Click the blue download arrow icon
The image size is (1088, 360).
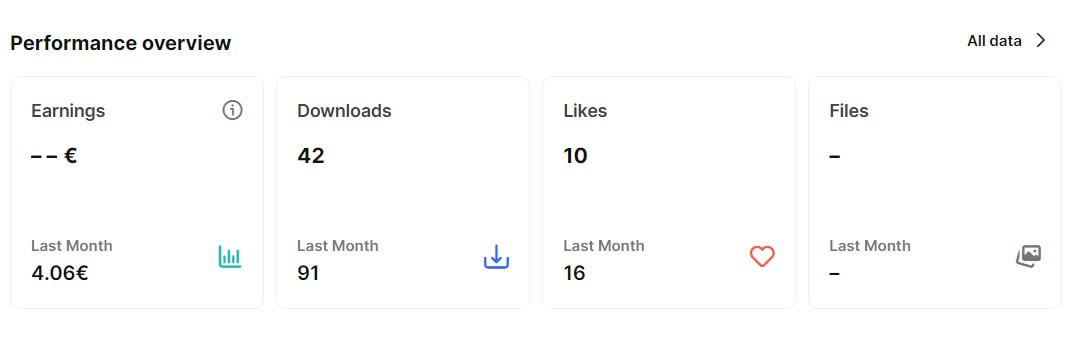point(496,257)
